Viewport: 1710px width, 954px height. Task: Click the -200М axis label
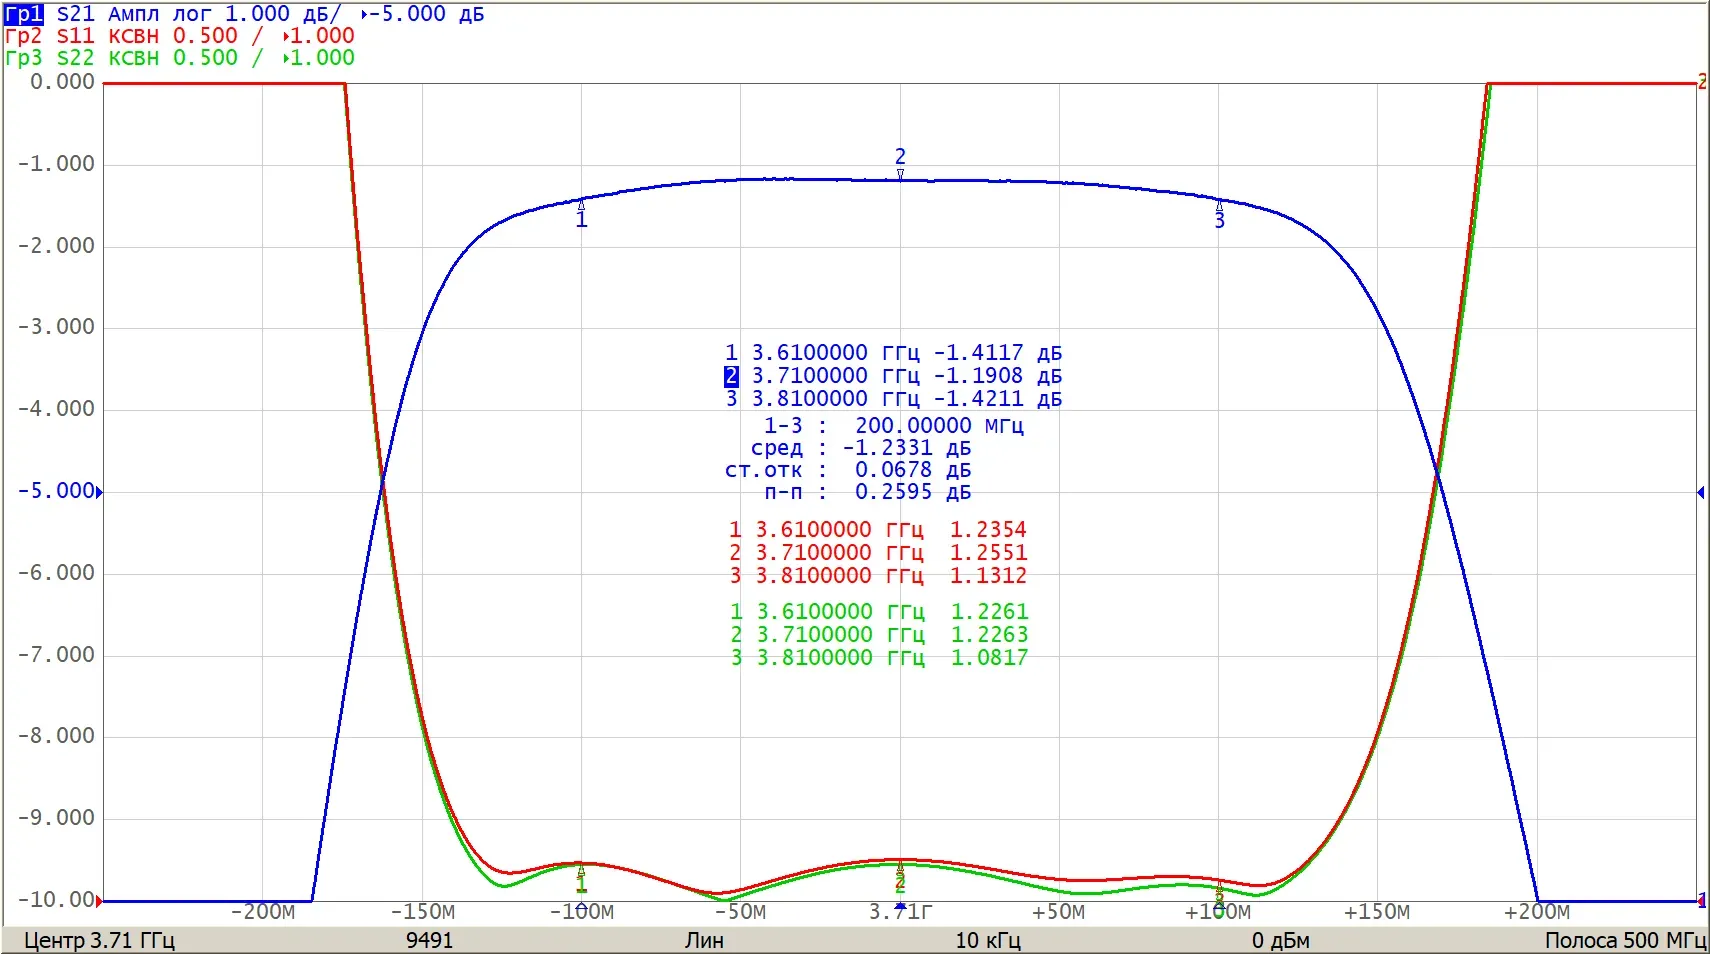(x=263, y=912)
